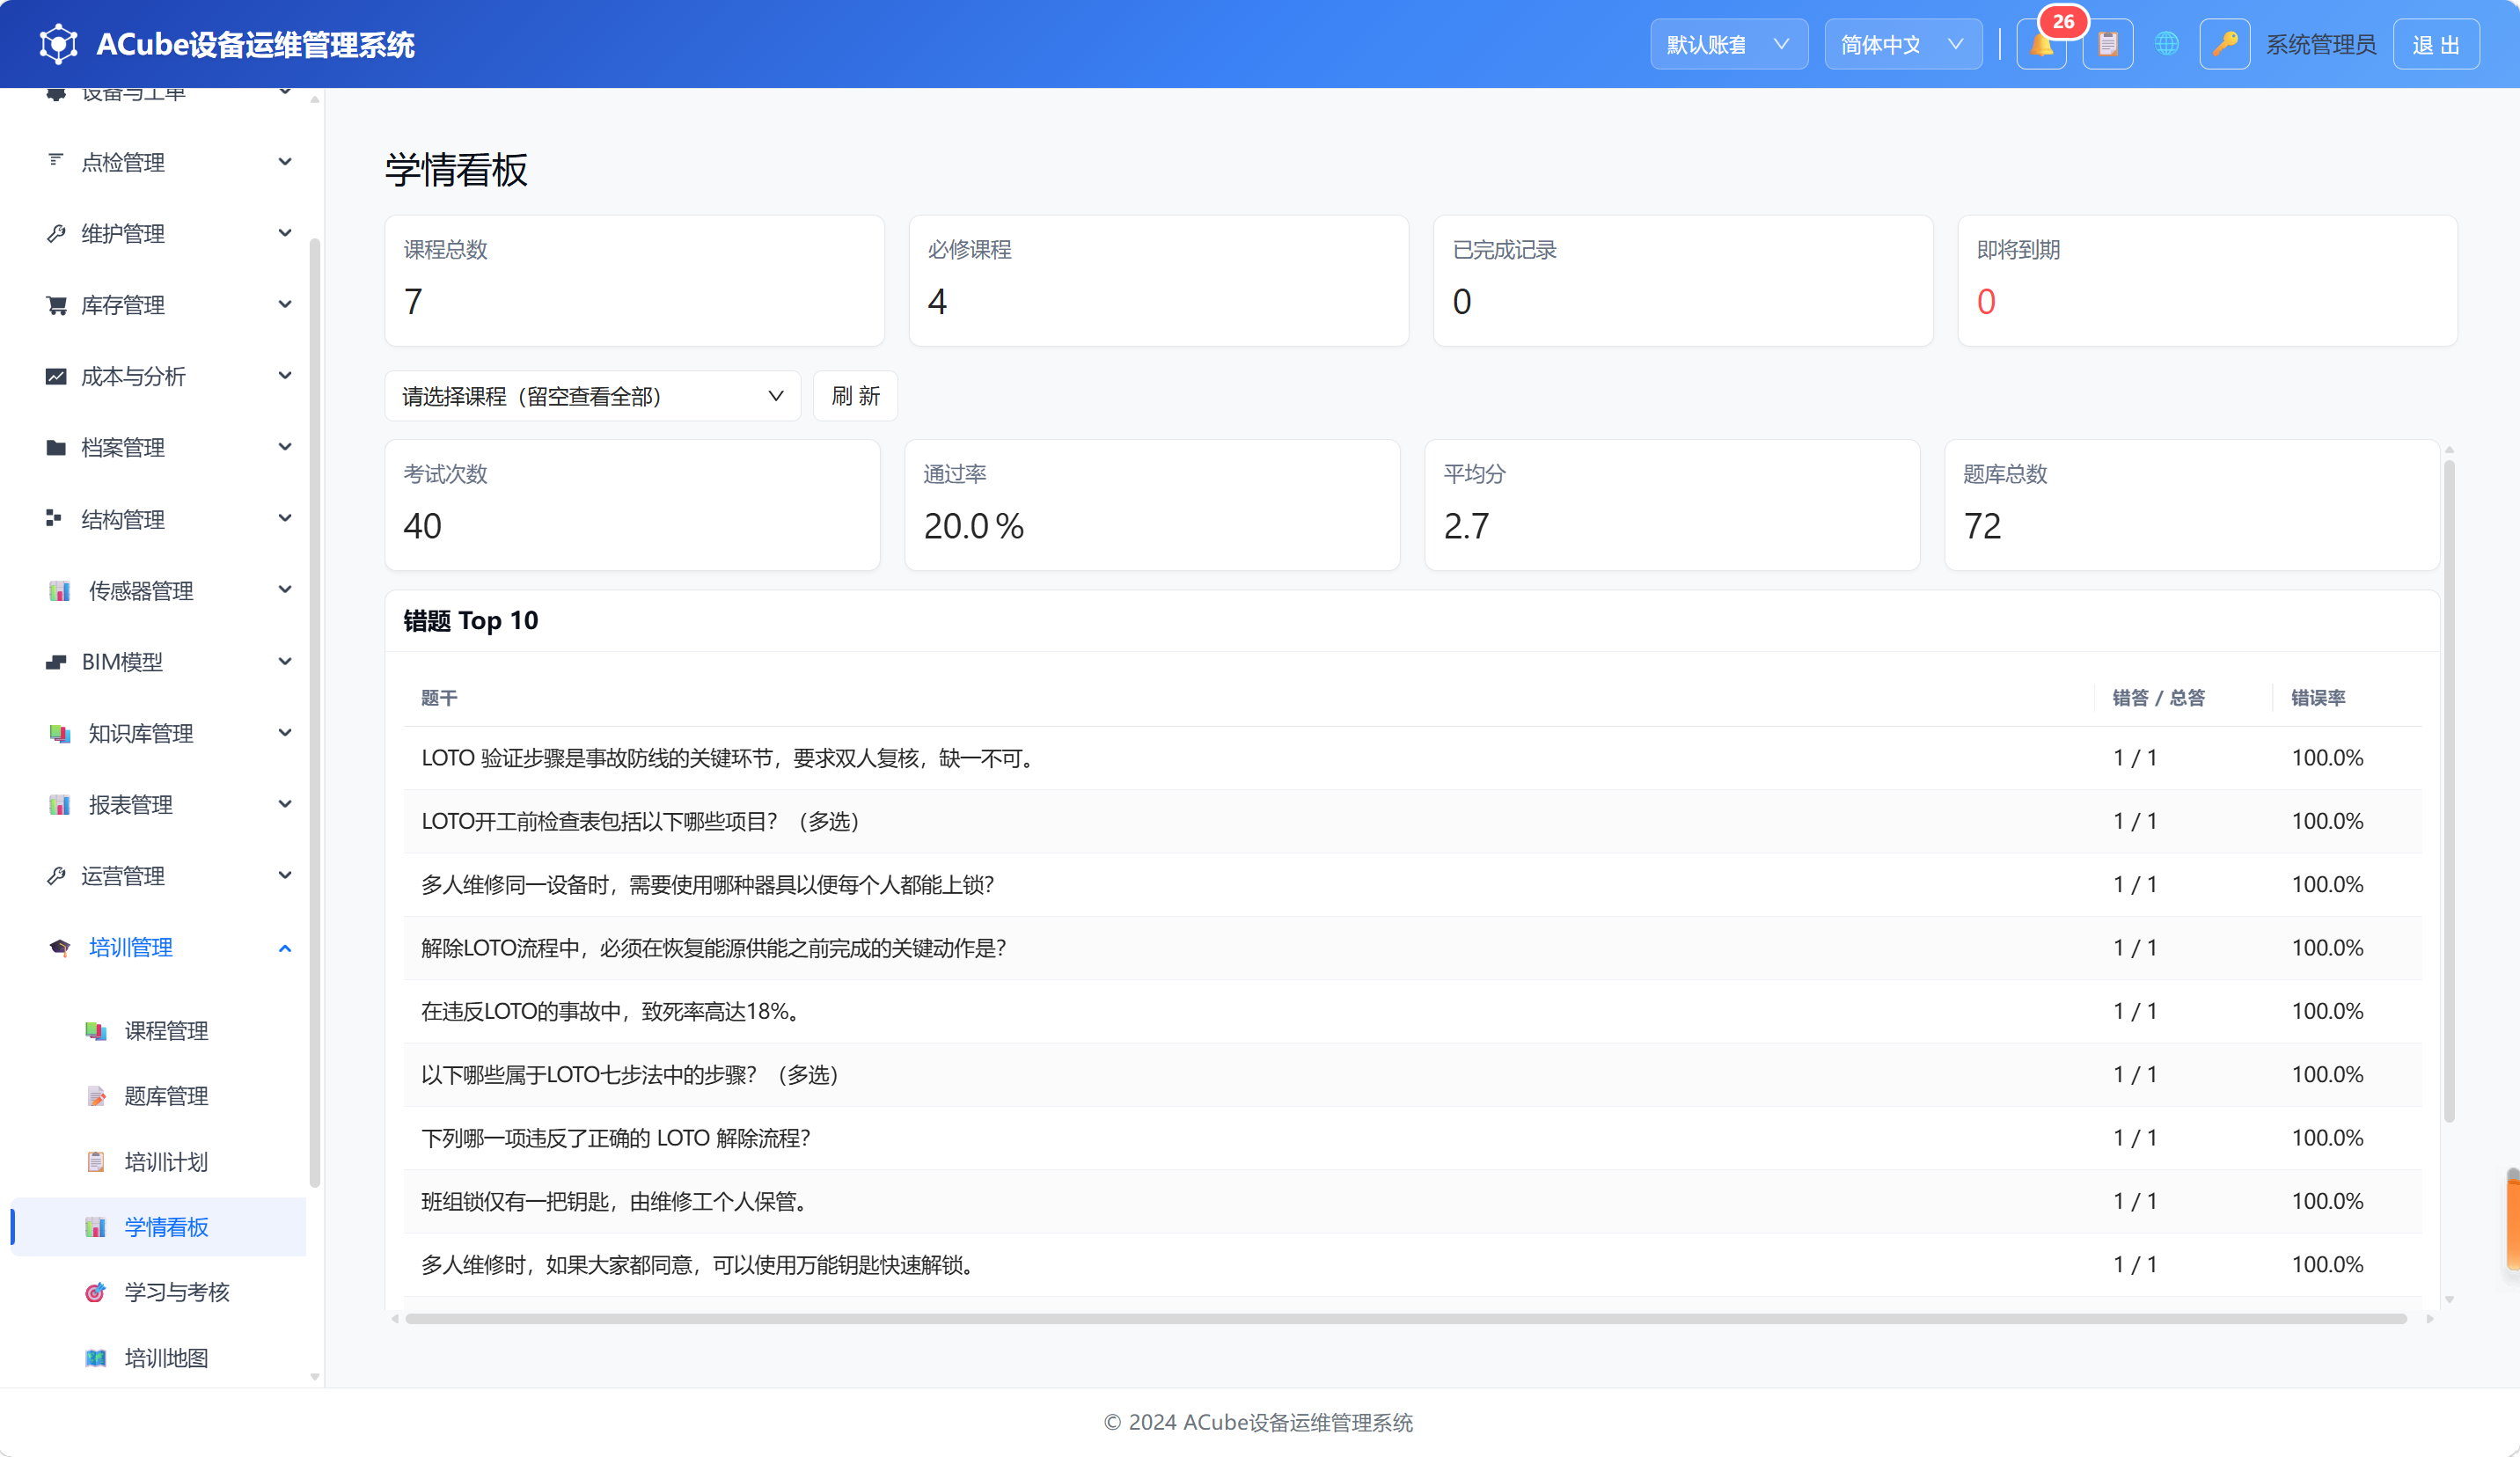This screenshot has height=1457, width=2520.
Task: Expand the 点检管理 menu chevron
Action: point(285,161)
